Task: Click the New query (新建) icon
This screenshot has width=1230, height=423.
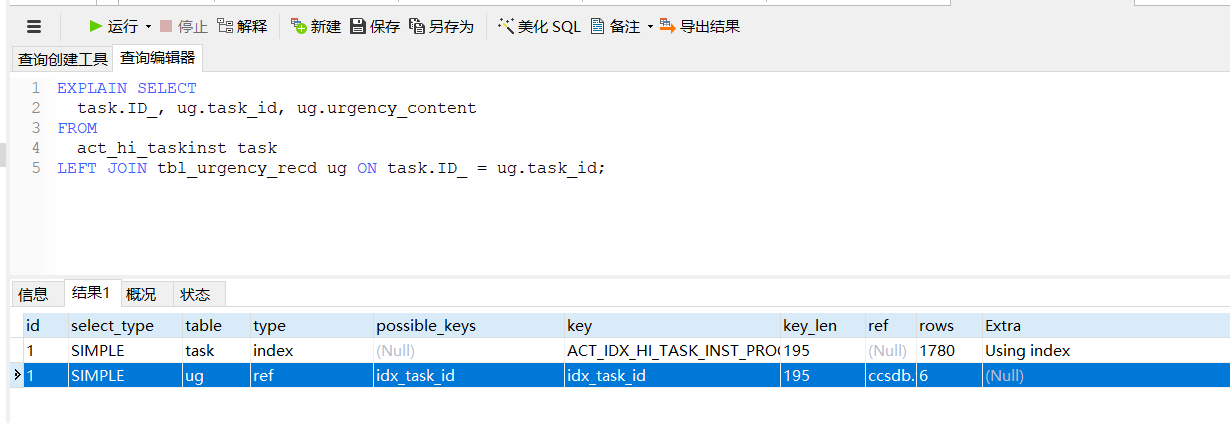Action: 298,26
